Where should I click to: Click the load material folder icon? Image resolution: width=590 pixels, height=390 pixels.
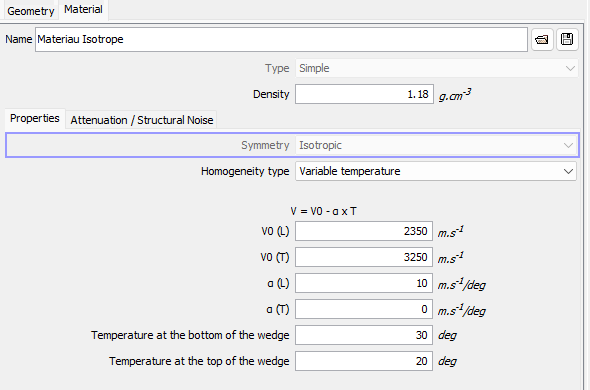point(542,40)
